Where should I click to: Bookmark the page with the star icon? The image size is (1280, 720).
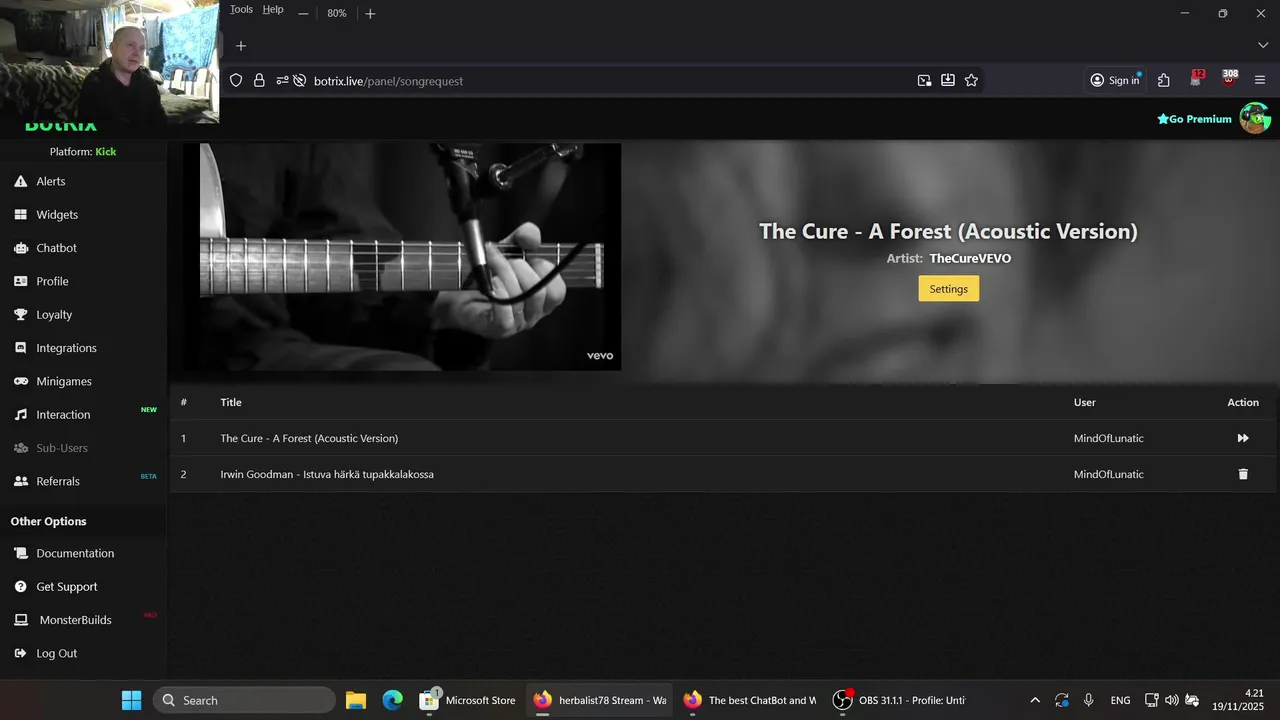click(x=971, y=81)
